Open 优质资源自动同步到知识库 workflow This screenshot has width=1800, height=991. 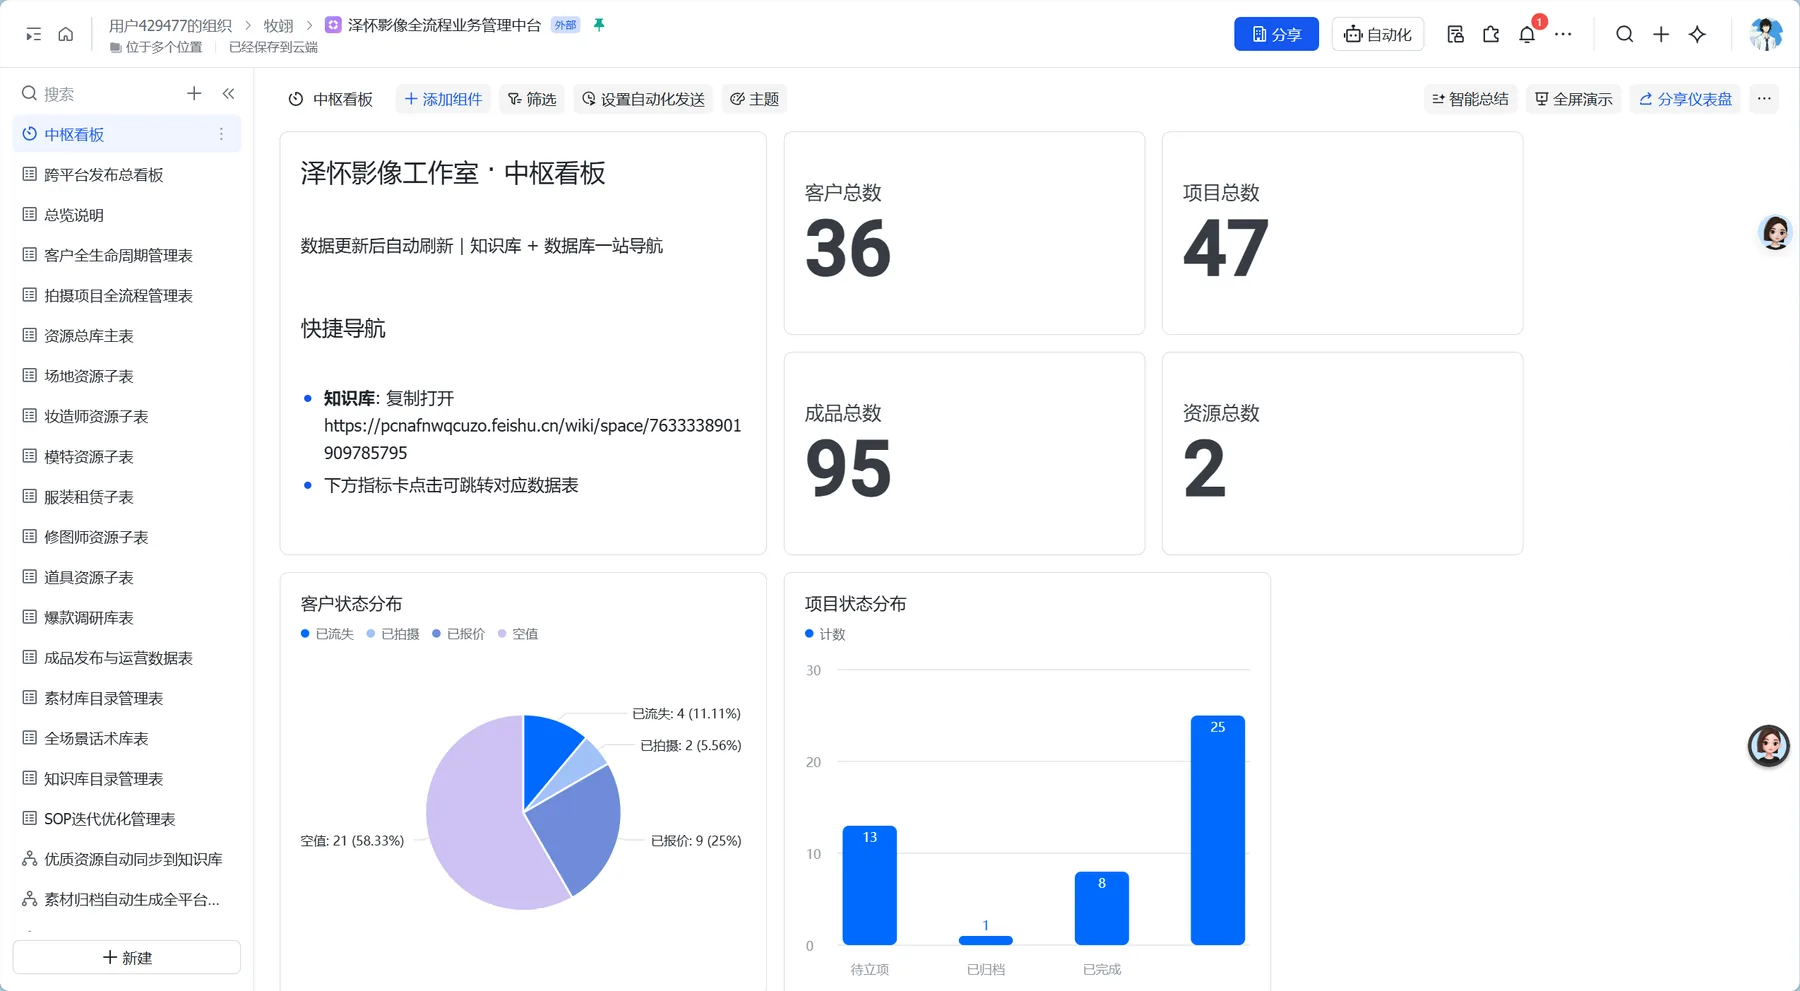coord(127,859)
